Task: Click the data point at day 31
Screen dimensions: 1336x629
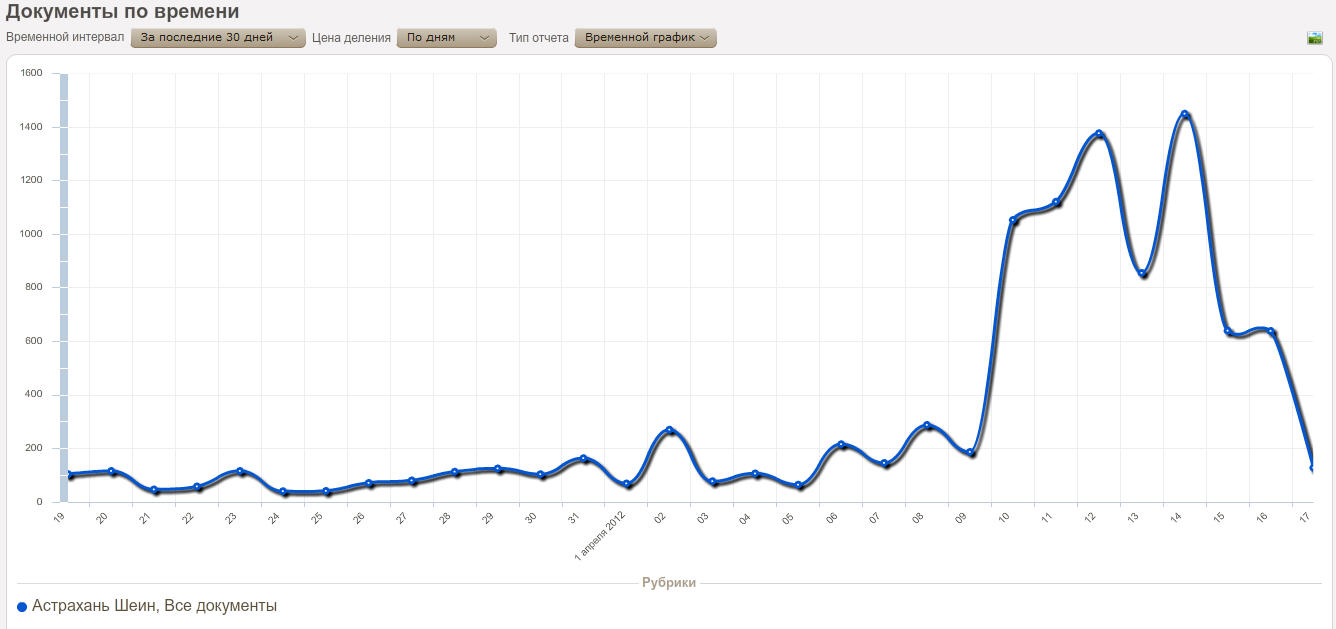Action: coord(584,459)
